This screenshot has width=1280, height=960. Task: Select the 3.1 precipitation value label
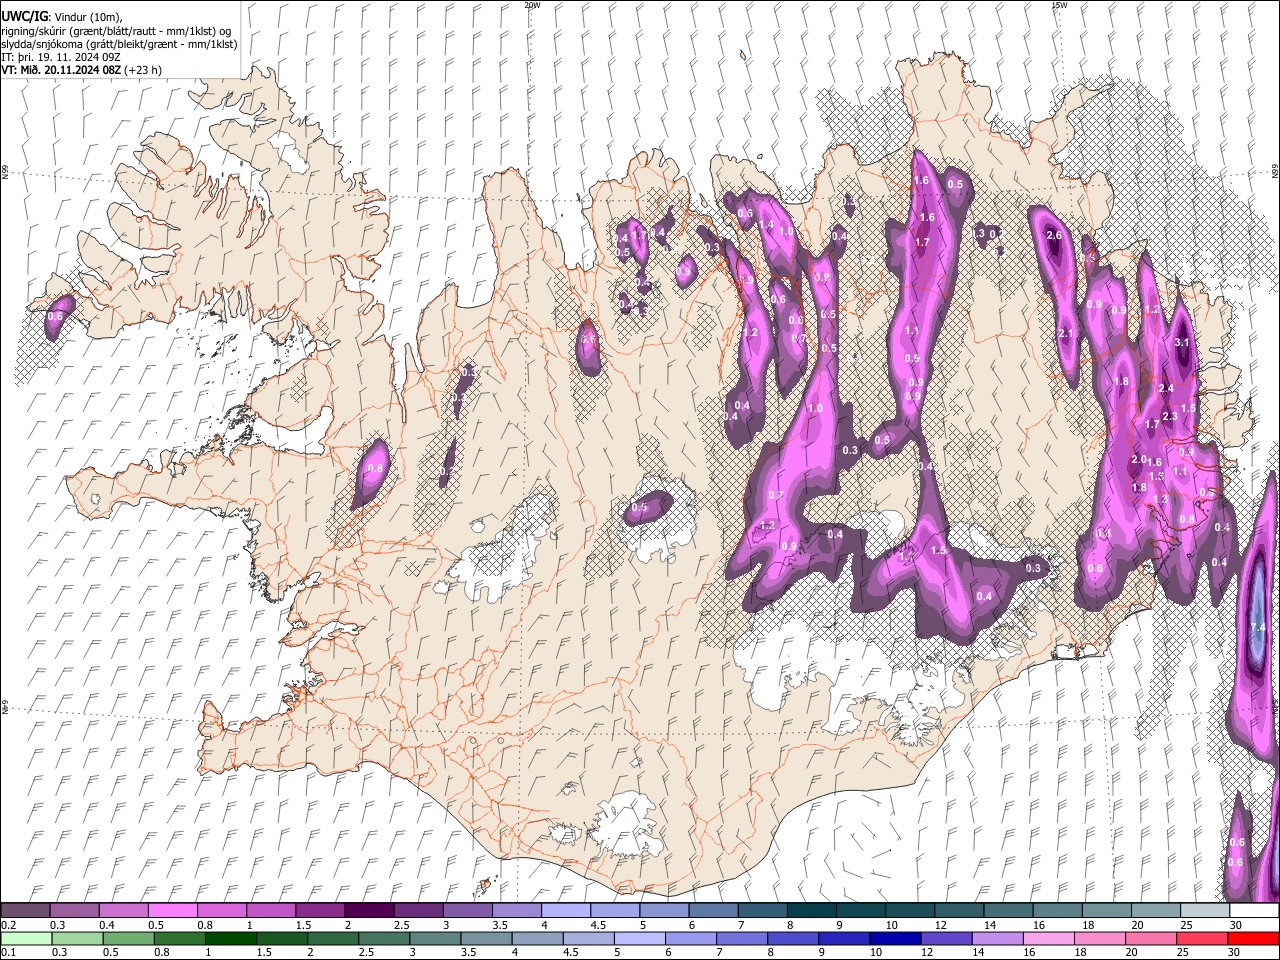click(1182, 342)
